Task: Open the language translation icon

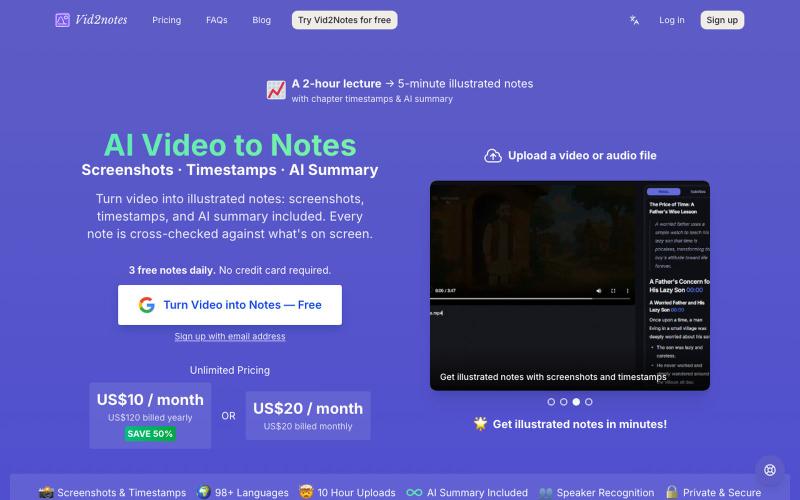Action: coord(634,20)
